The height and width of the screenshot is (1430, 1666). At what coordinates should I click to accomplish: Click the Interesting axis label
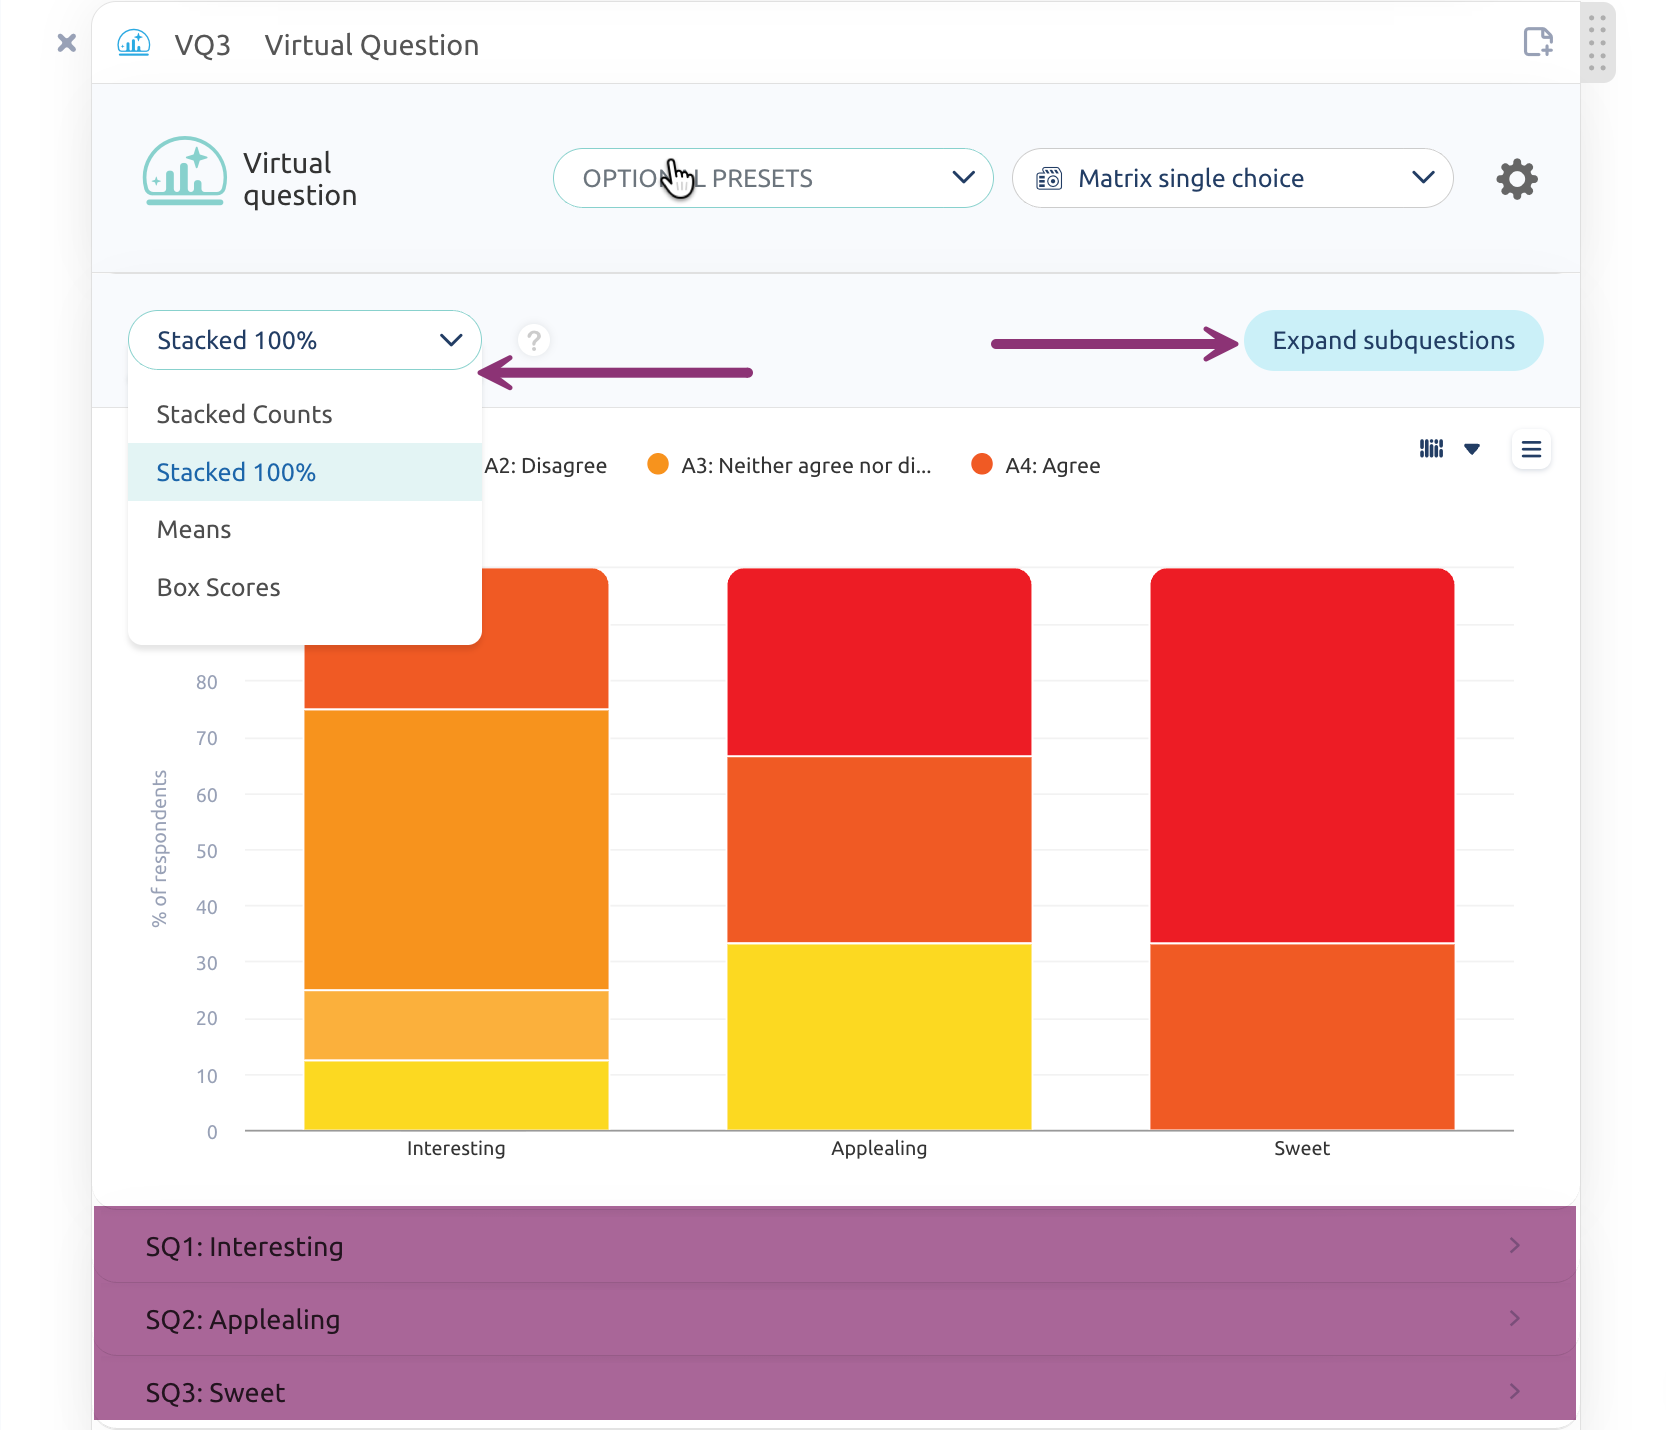tap(456, 1148)
